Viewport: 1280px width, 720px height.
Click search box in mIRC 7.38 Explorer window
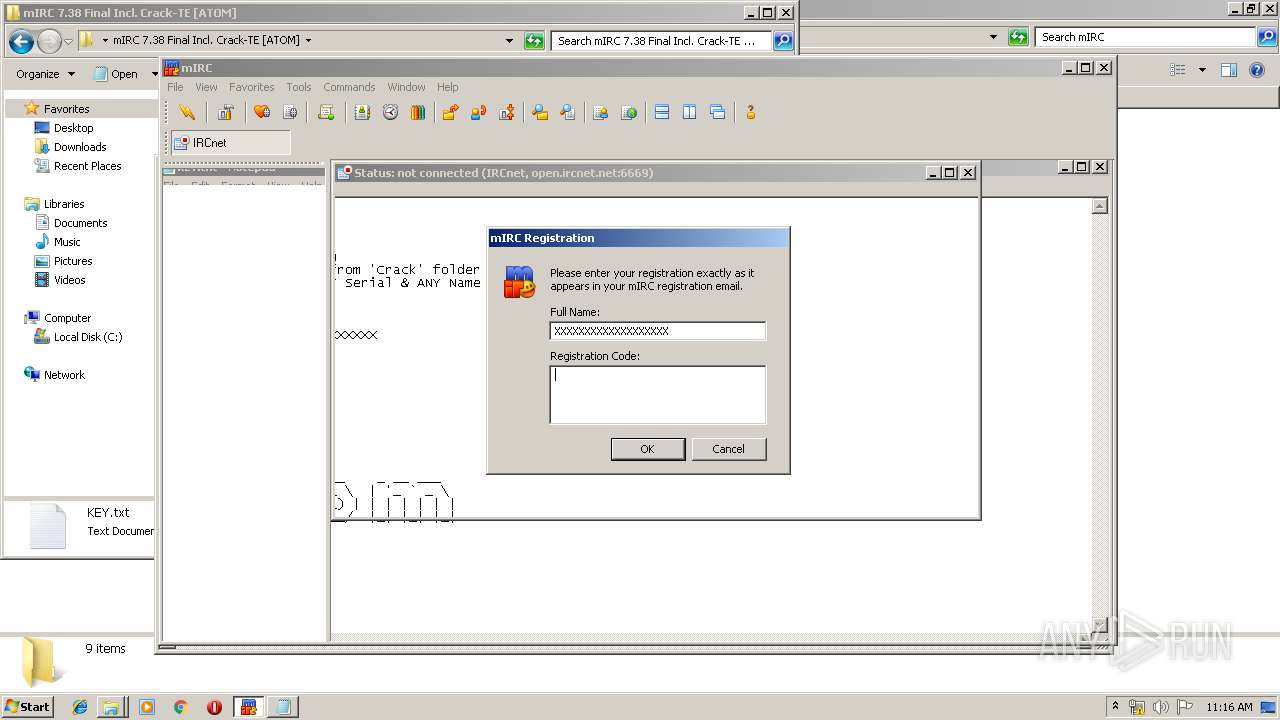661,41
